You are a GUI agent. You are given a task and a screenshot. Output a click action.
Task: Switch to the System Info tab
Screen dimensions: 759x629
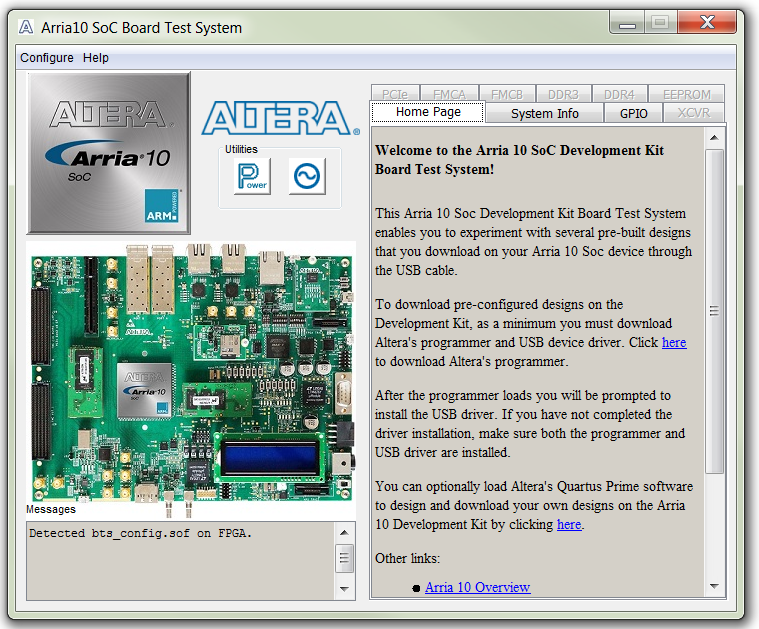point(545,113)
